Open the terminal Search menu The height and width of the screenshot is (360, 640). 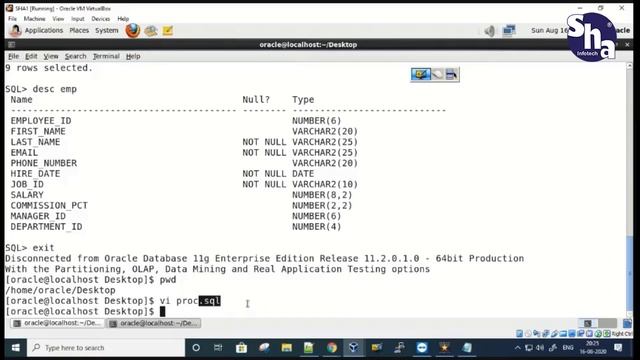76,56
